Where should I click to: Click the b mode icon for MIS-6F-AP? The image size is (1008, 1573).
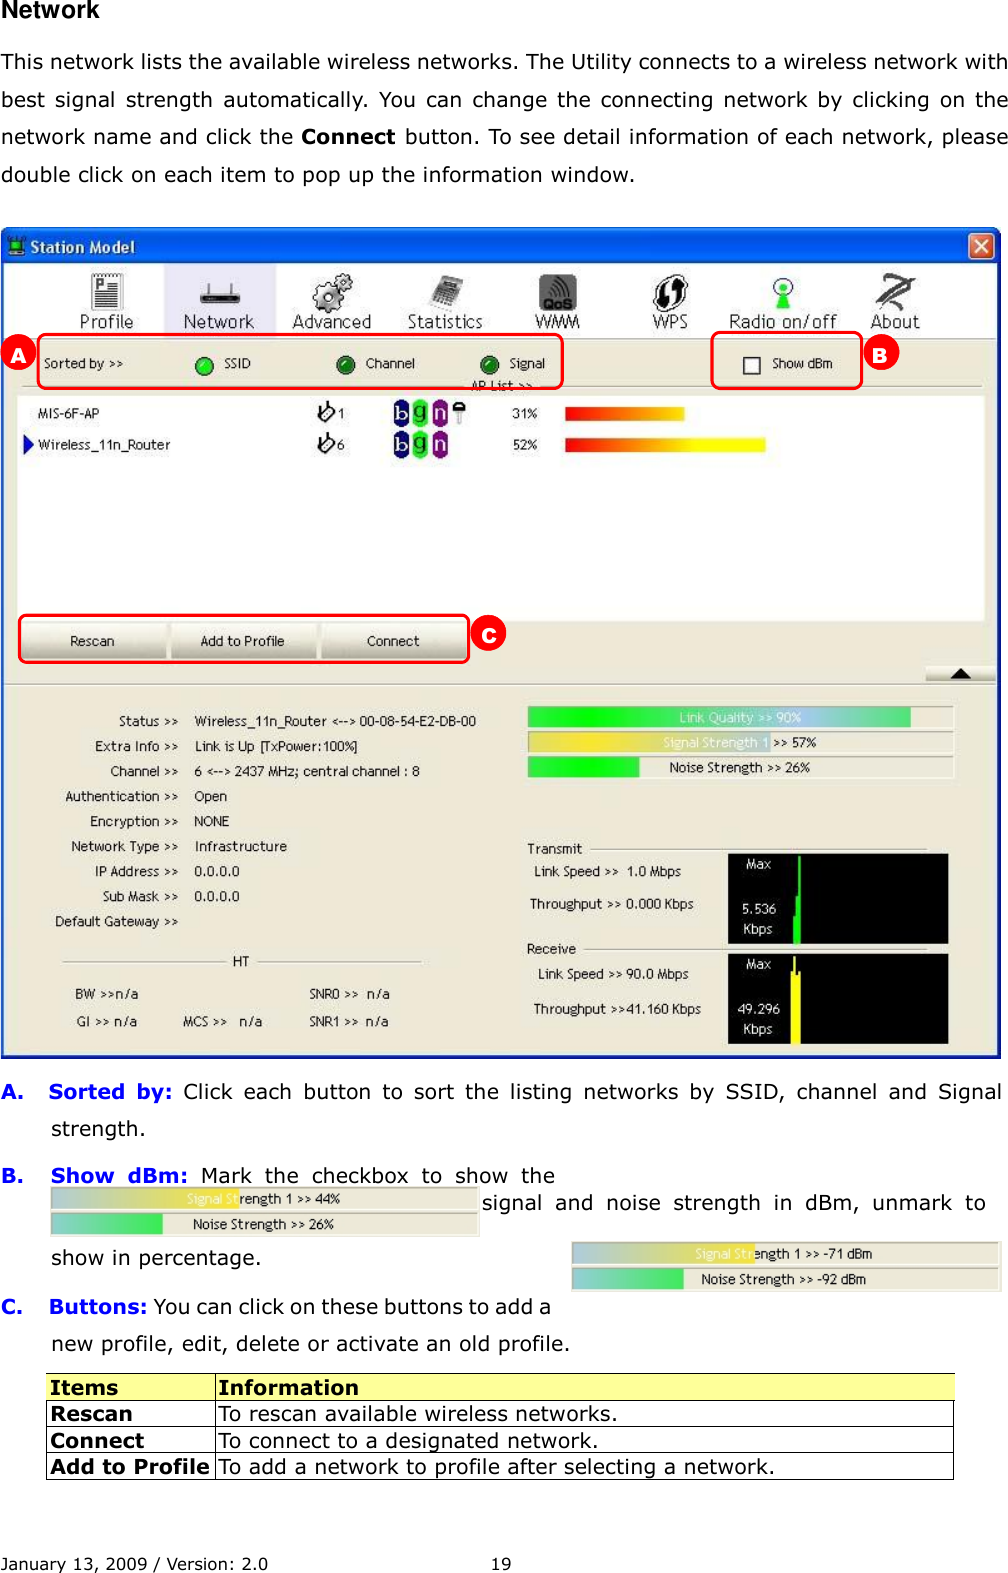[x=401, y=412]
